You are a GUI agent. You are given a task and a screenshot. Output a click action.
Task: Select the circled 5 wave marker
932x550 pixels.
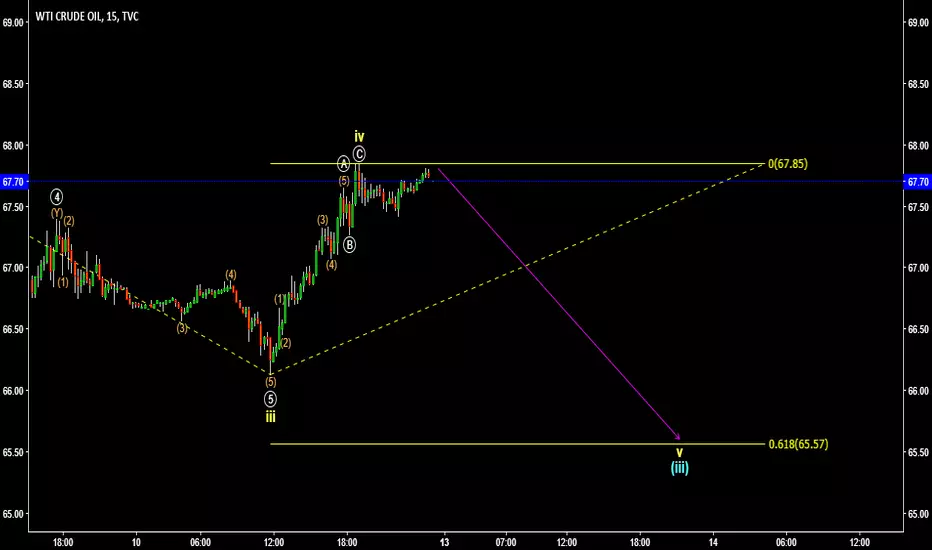point(270,399)
